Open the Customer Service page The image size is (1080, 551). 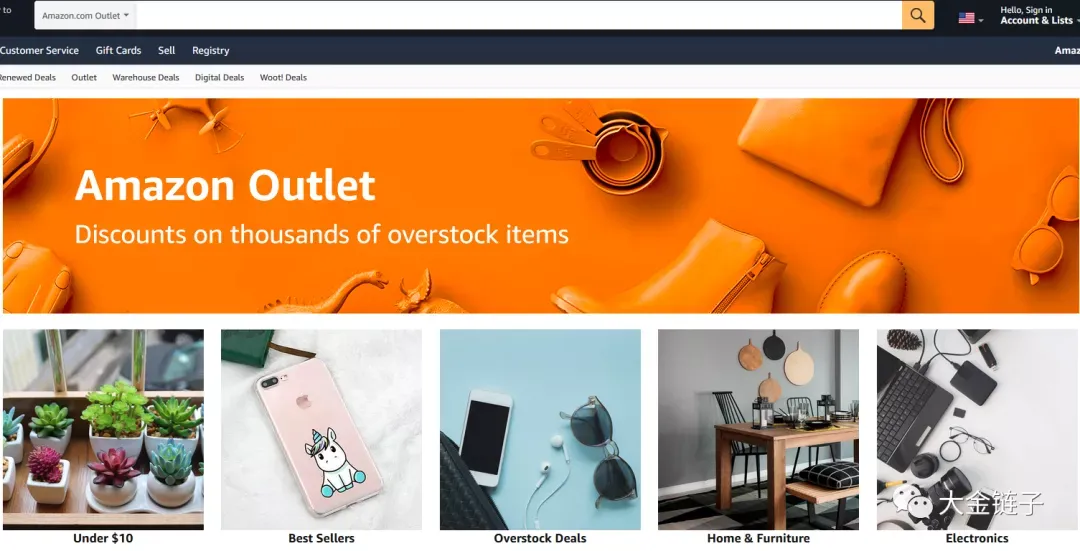click(39, 50)
